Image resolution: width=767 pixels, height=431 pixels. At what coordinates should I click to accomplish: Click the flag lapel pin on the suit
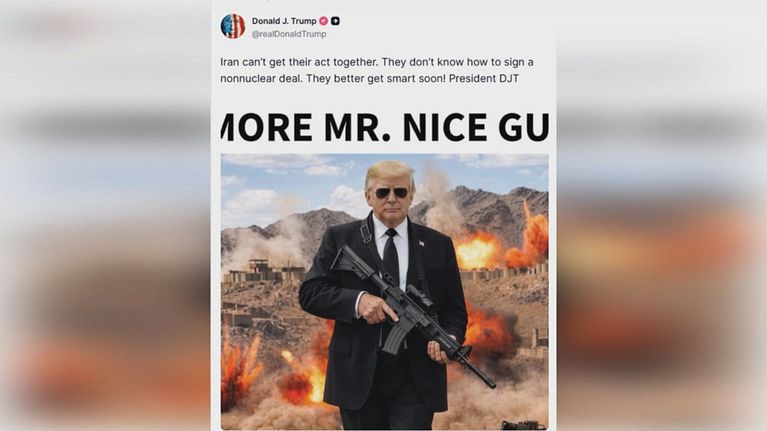tap(421, 243)
